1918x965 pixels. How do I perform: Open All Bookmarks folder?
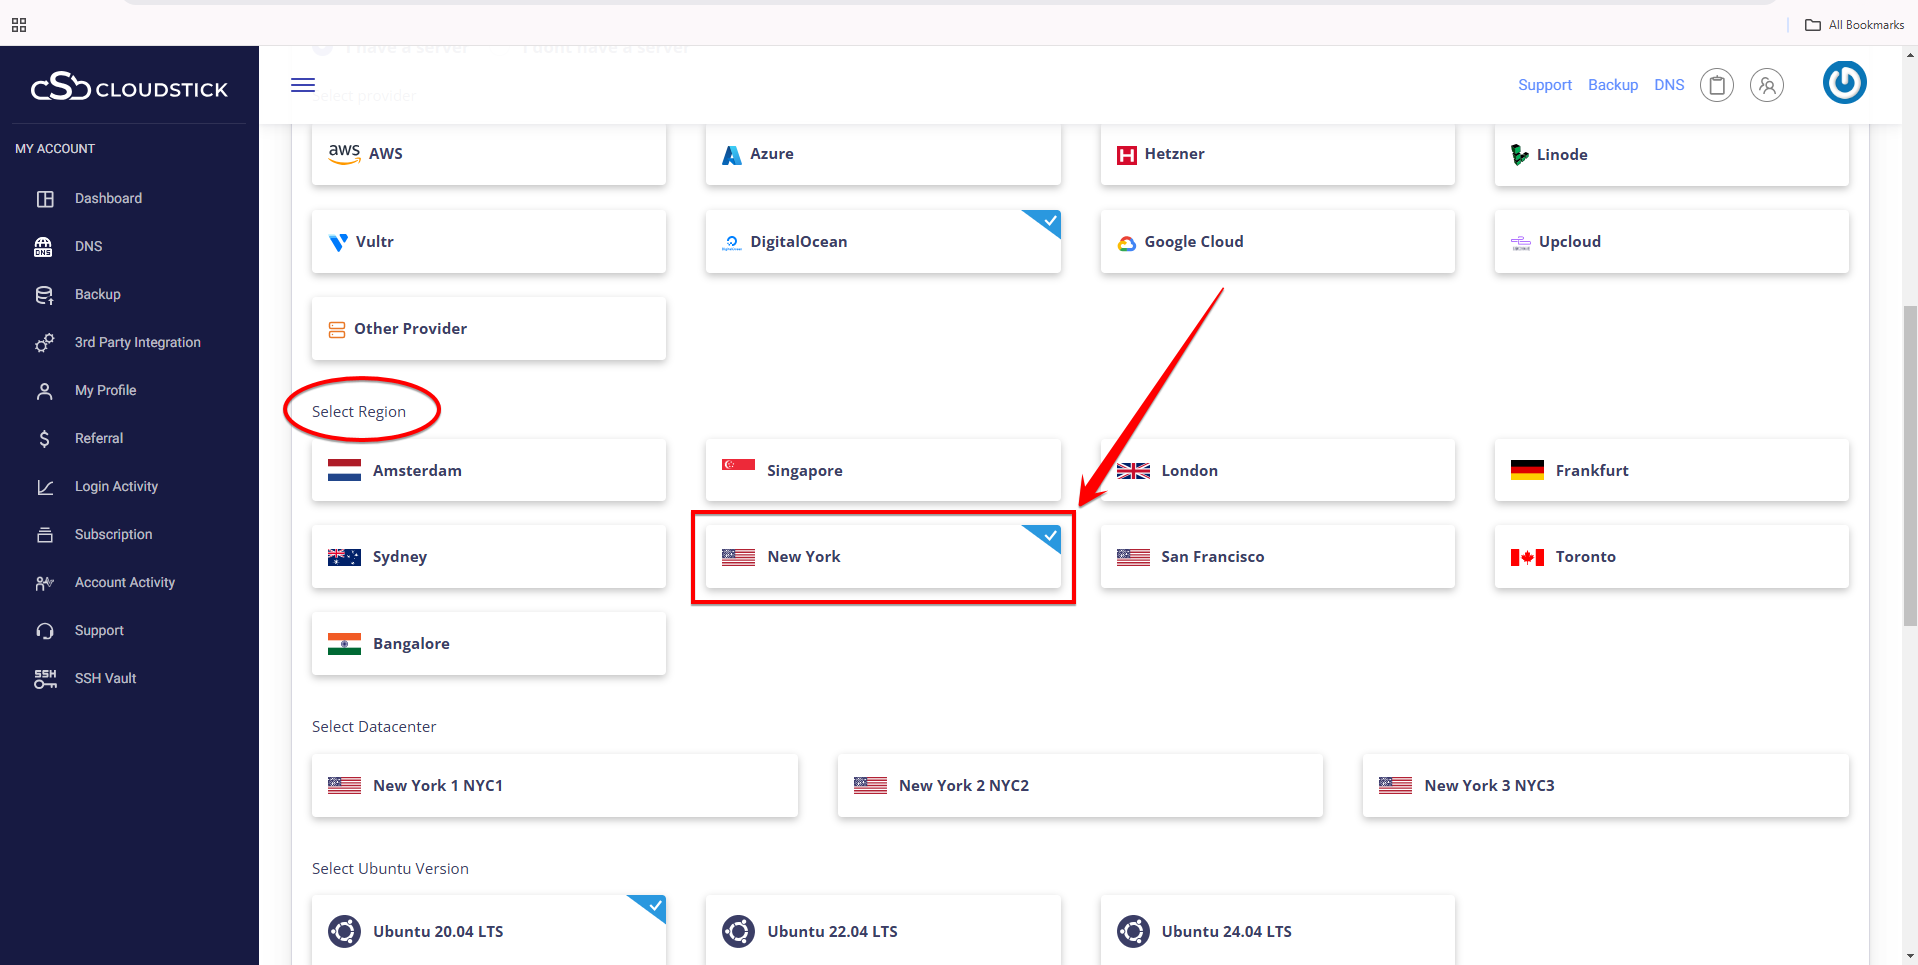click(1854, 25)
